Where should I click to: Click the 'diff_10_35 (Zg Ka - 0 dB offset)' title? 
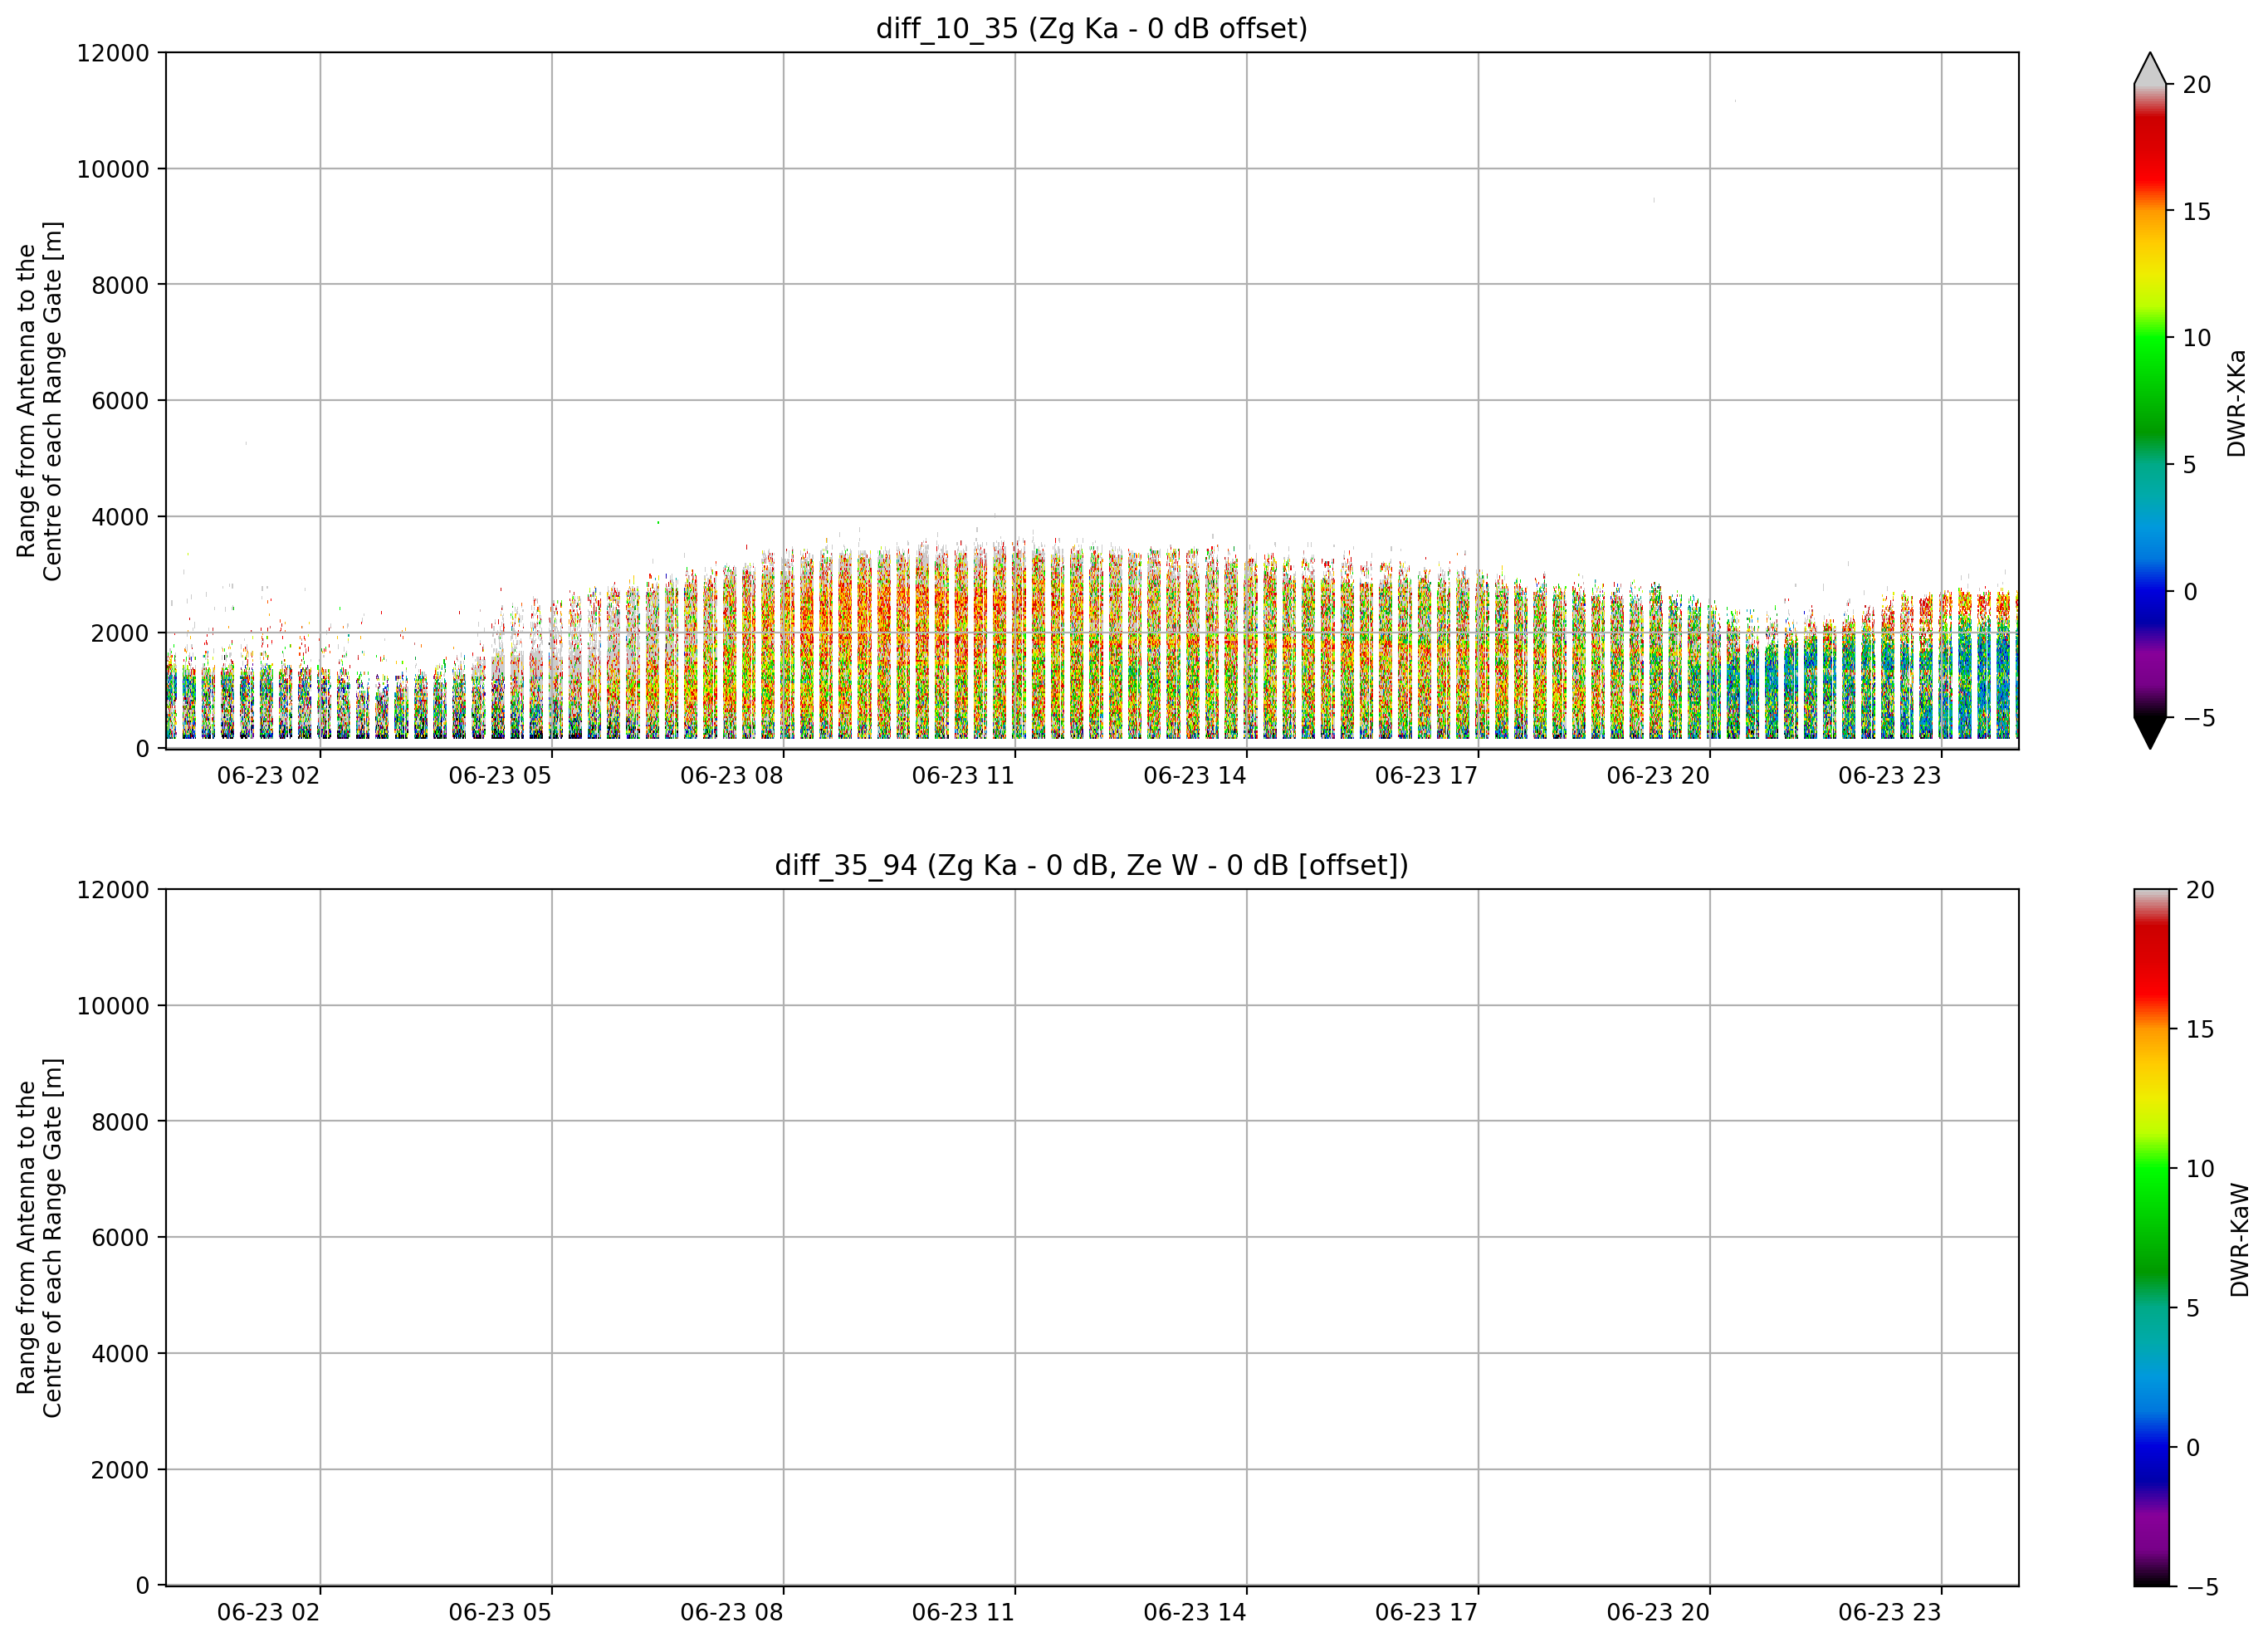[x=1092, y=29]
